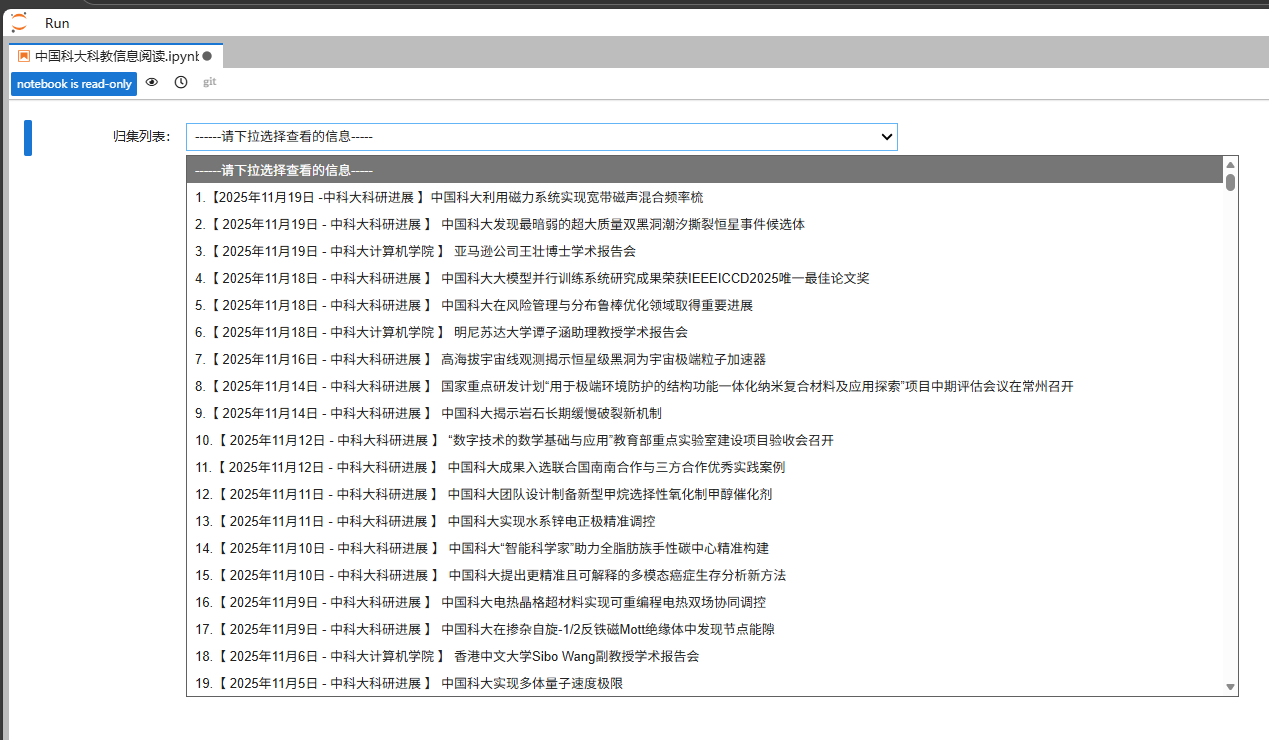Select item 19 about 多体量子速度极限
This screenshot has height=740, width=1269.
(x=705, y=683)
